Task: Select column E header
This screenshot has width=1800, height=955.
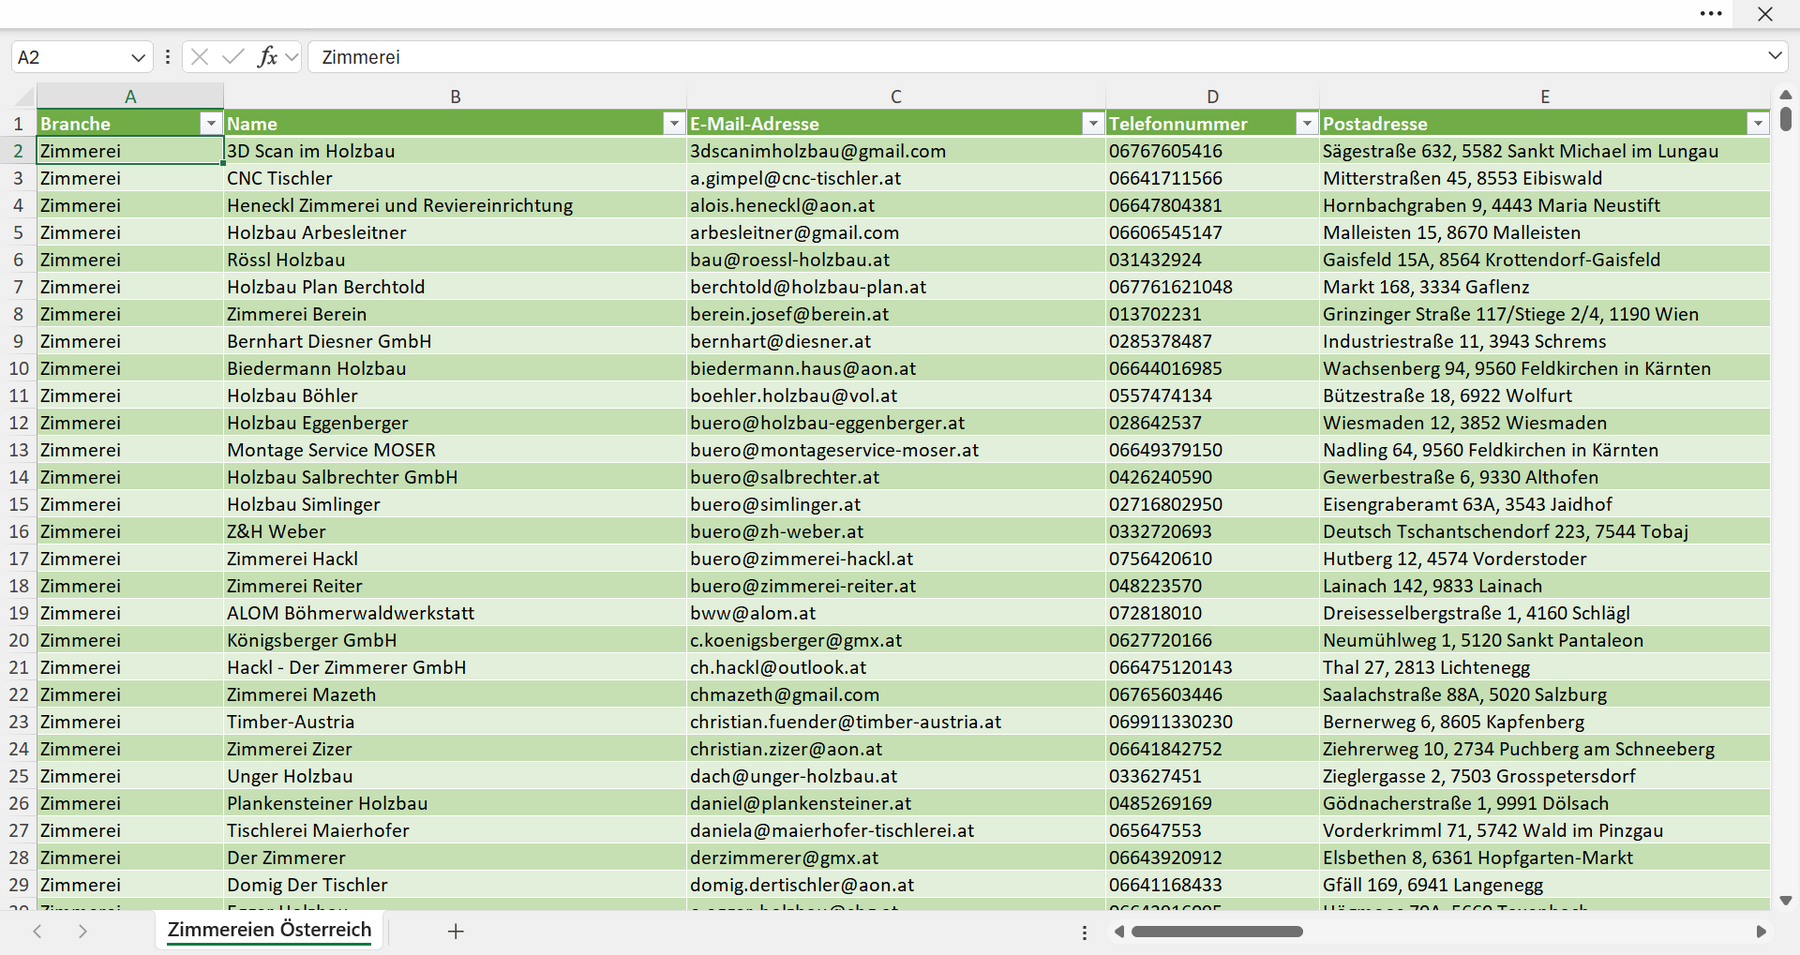Action: (1545, 96)
